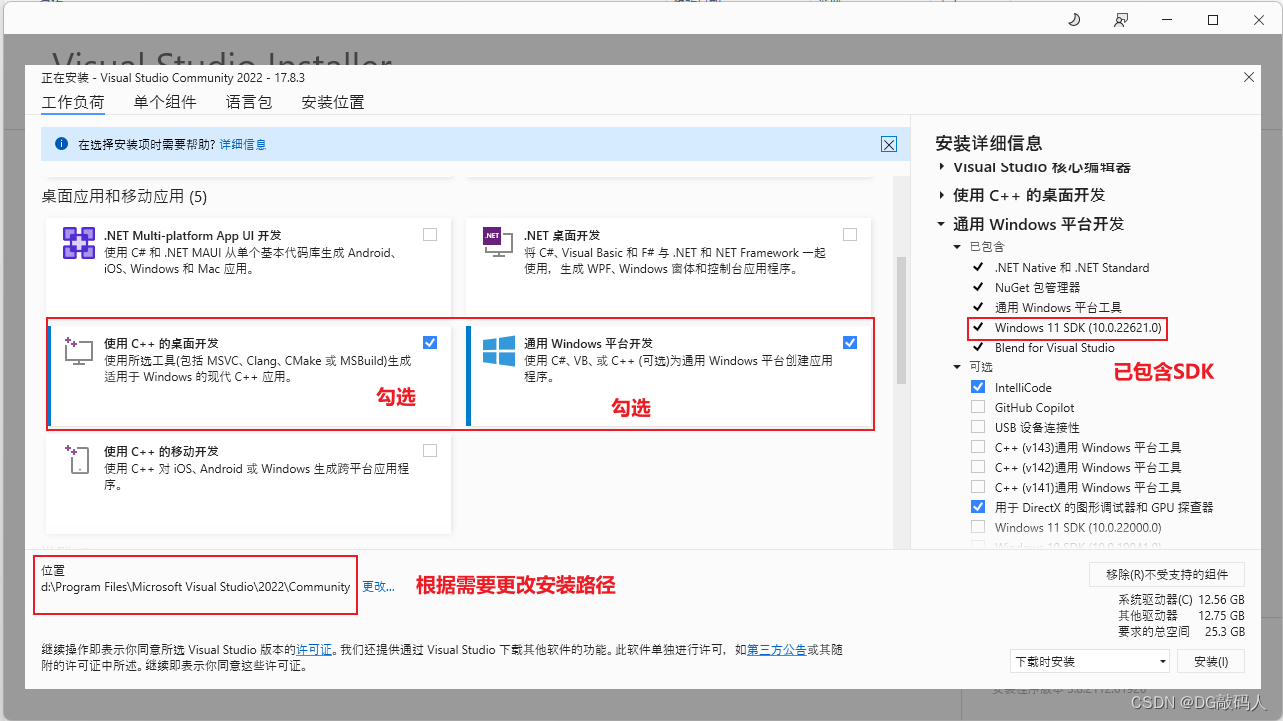The image size is (1283, 721).
Task: Check Windows 11 SDK (10.0.22000.0) option
Action: [x=978, y=527]
